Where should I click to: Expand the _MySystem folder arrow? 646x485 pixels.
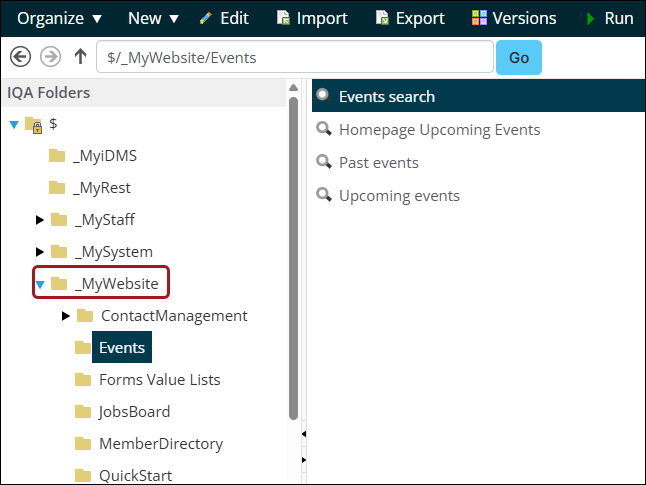click(x=40, y=252)
